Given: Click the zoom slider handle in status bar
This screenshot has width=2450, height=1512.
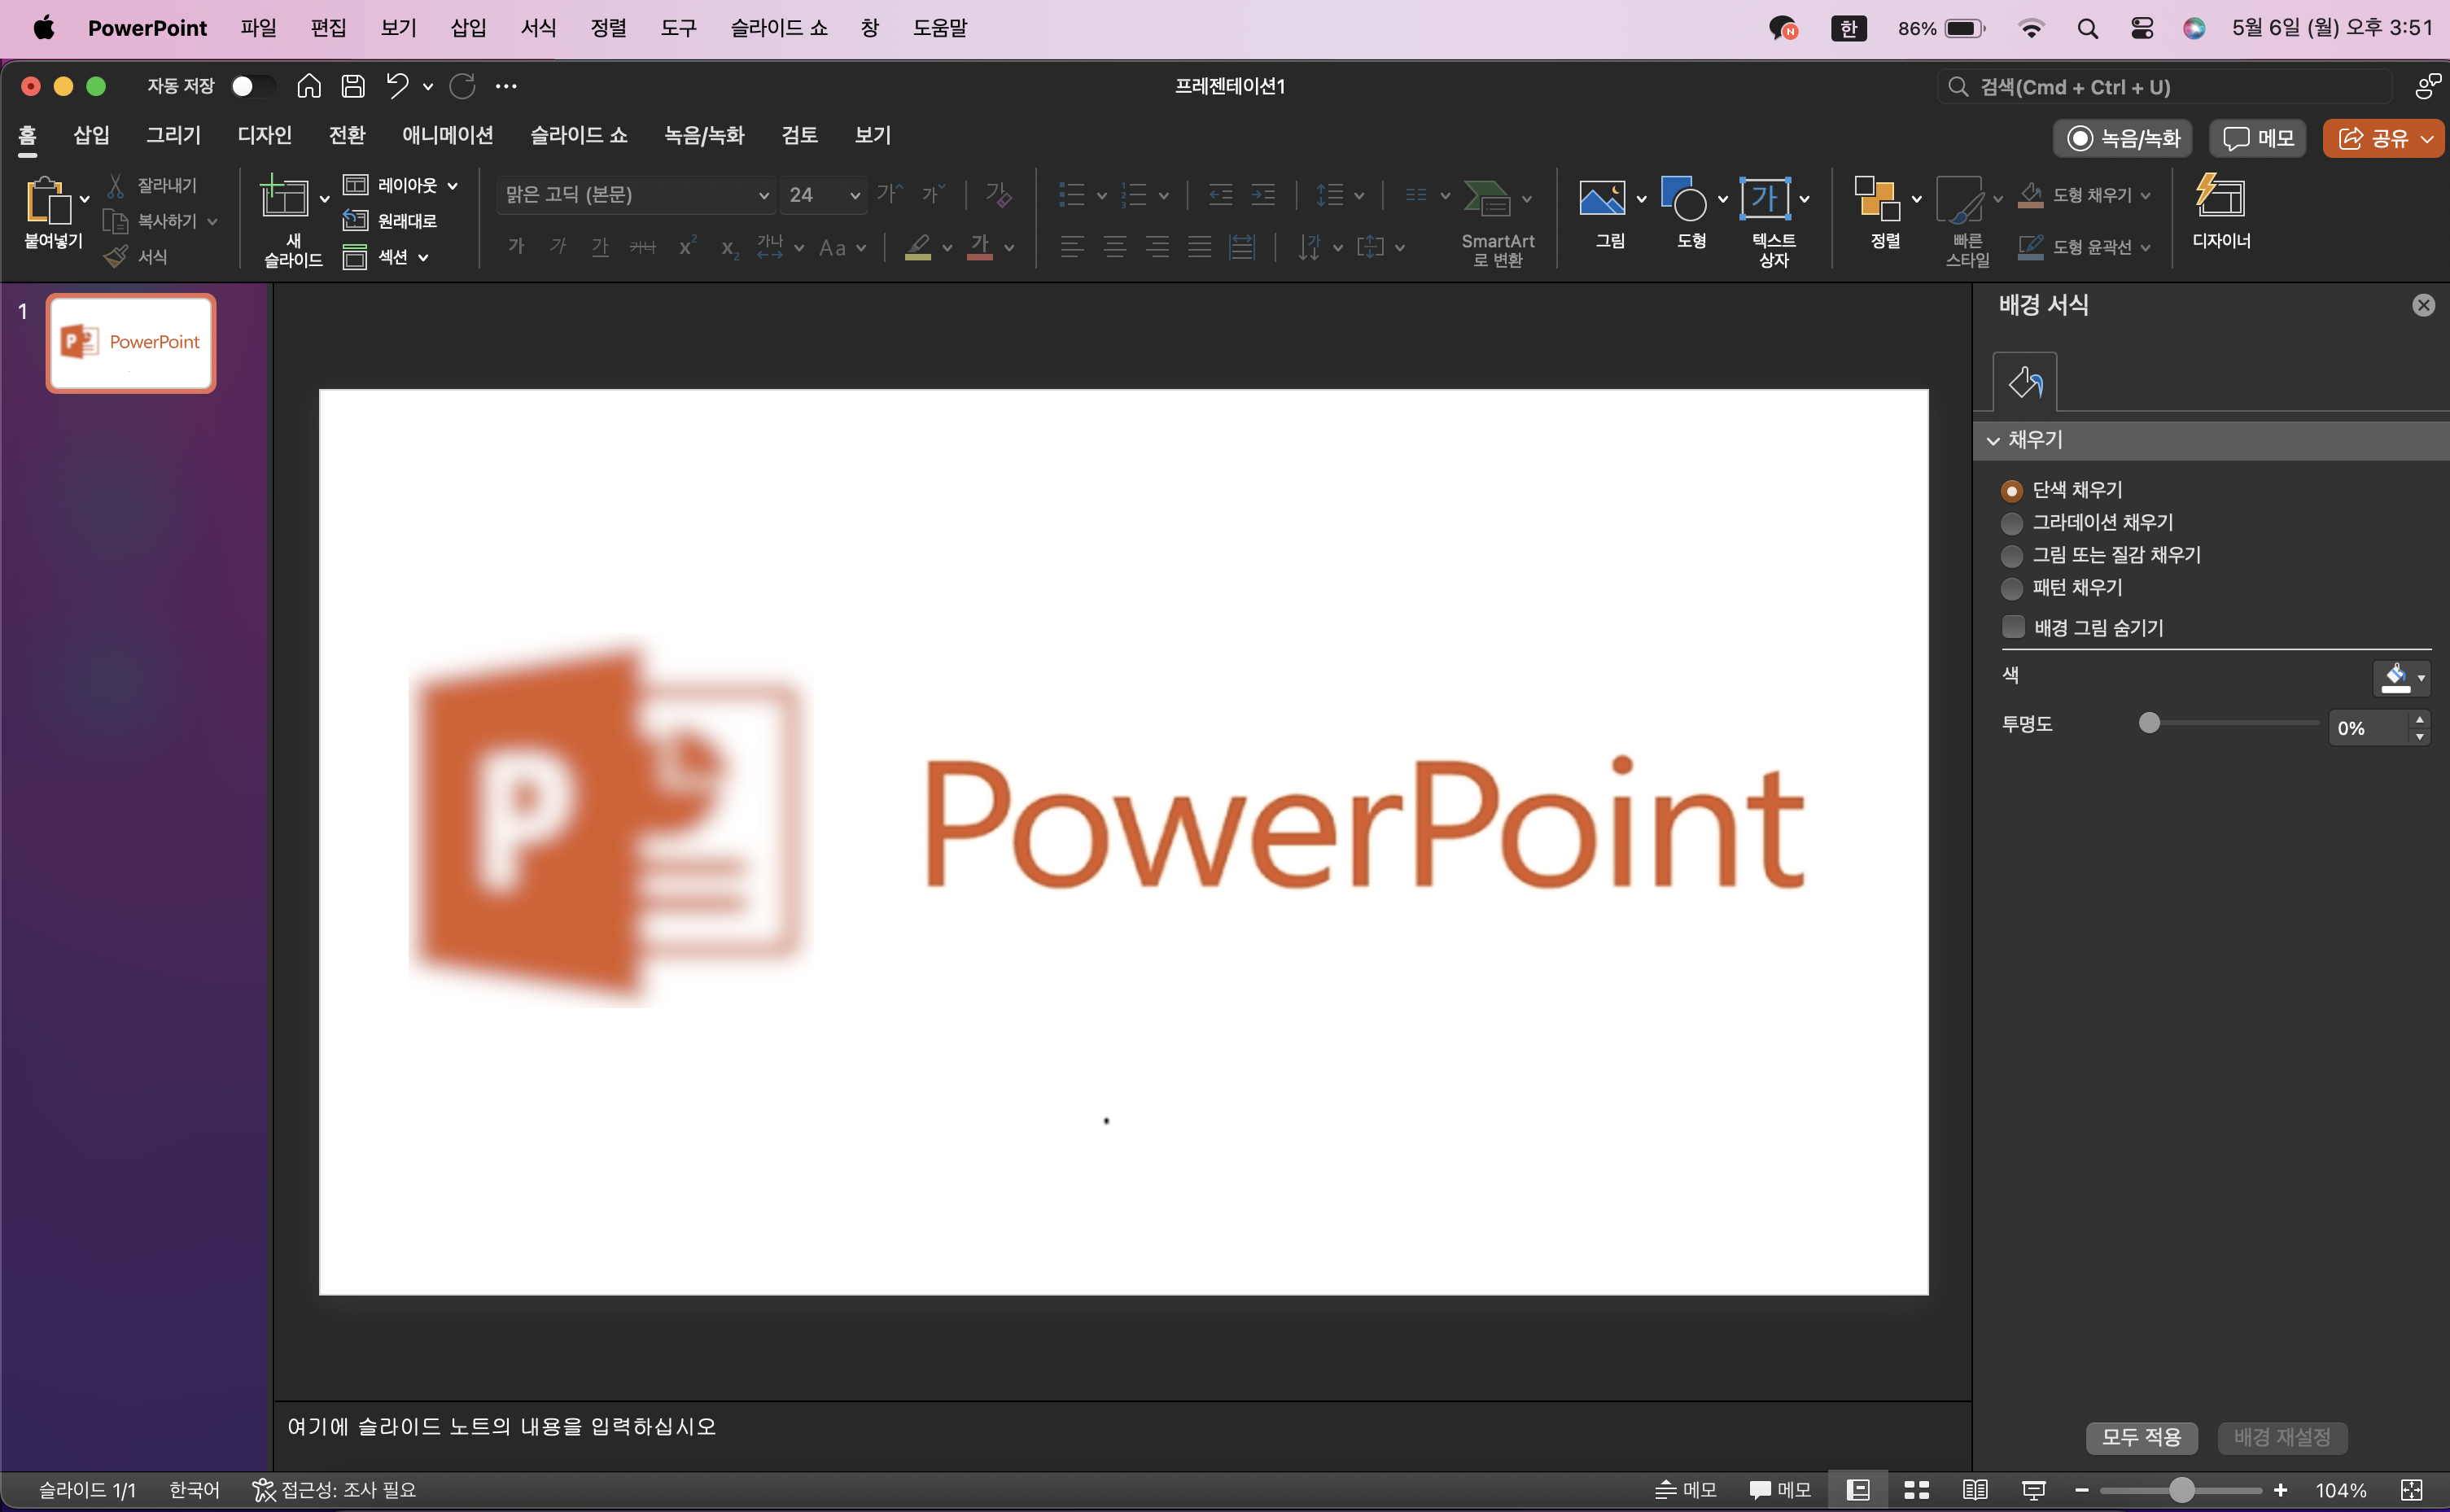Looking at the screenshot, I should [2181, 1490].
